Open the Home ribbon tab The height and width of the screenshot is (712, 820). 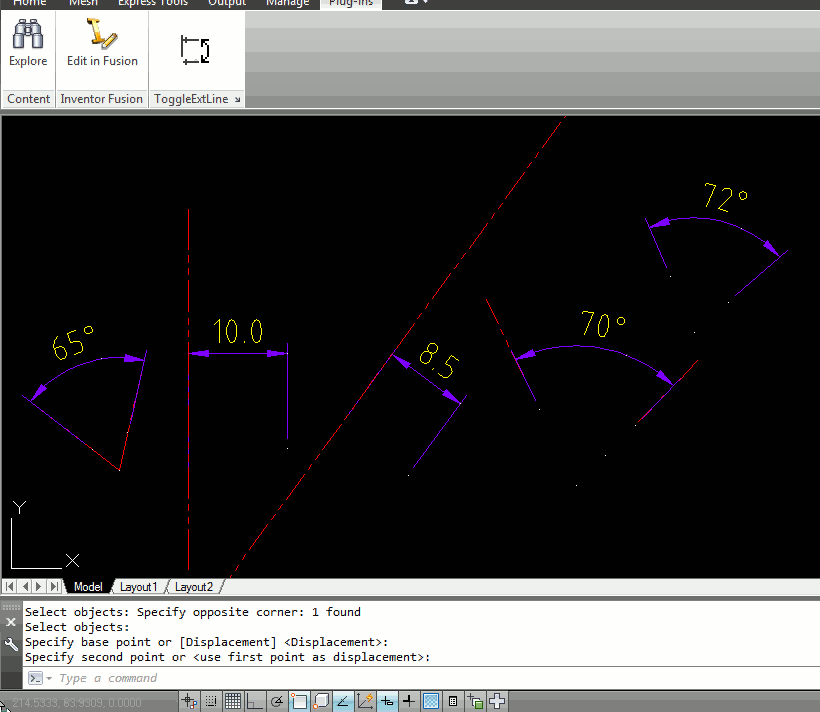pos(29,3)
